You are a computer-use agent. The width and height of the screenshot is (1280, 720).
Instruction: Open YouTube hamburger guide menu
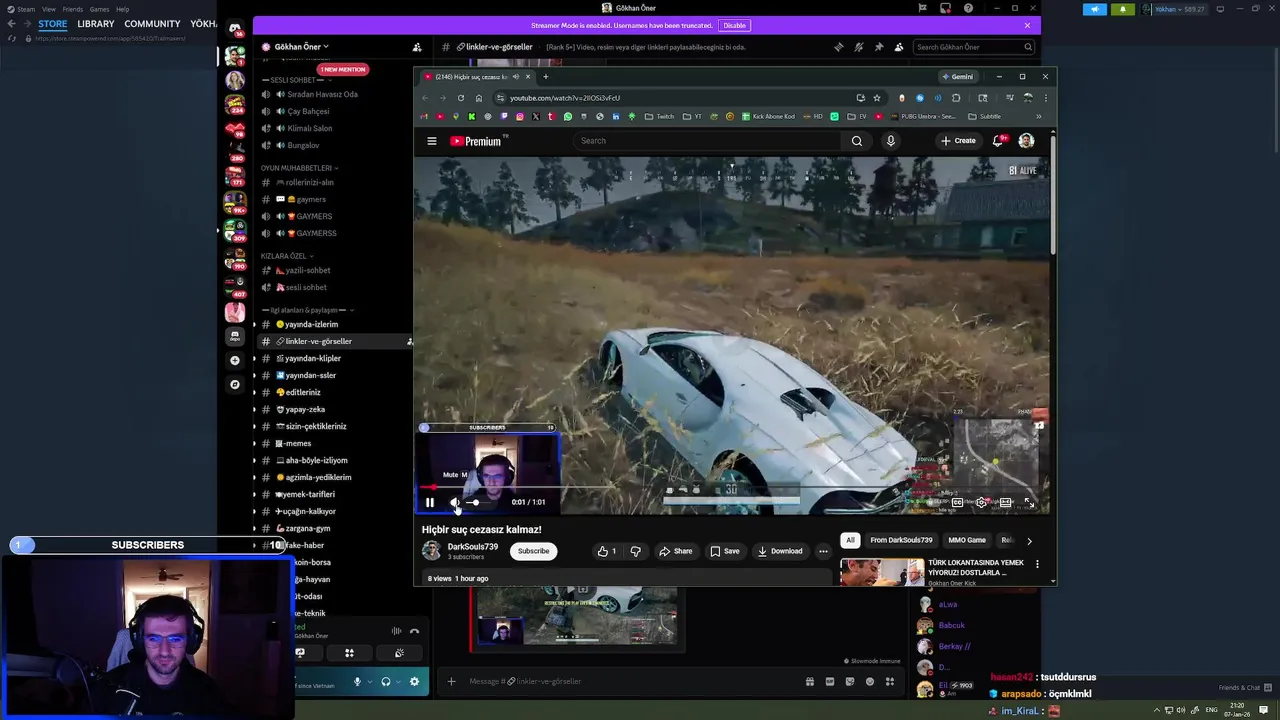click(432, 141)
